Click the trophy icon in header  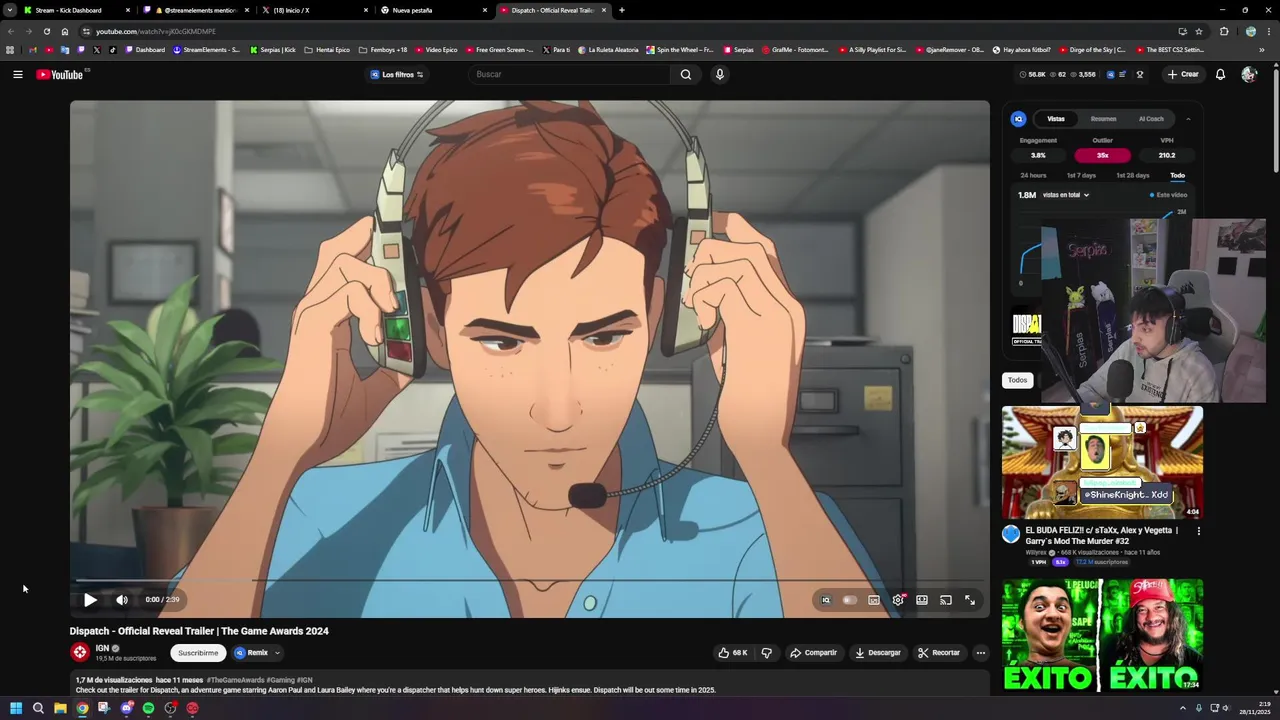[x=1139, y=74]
